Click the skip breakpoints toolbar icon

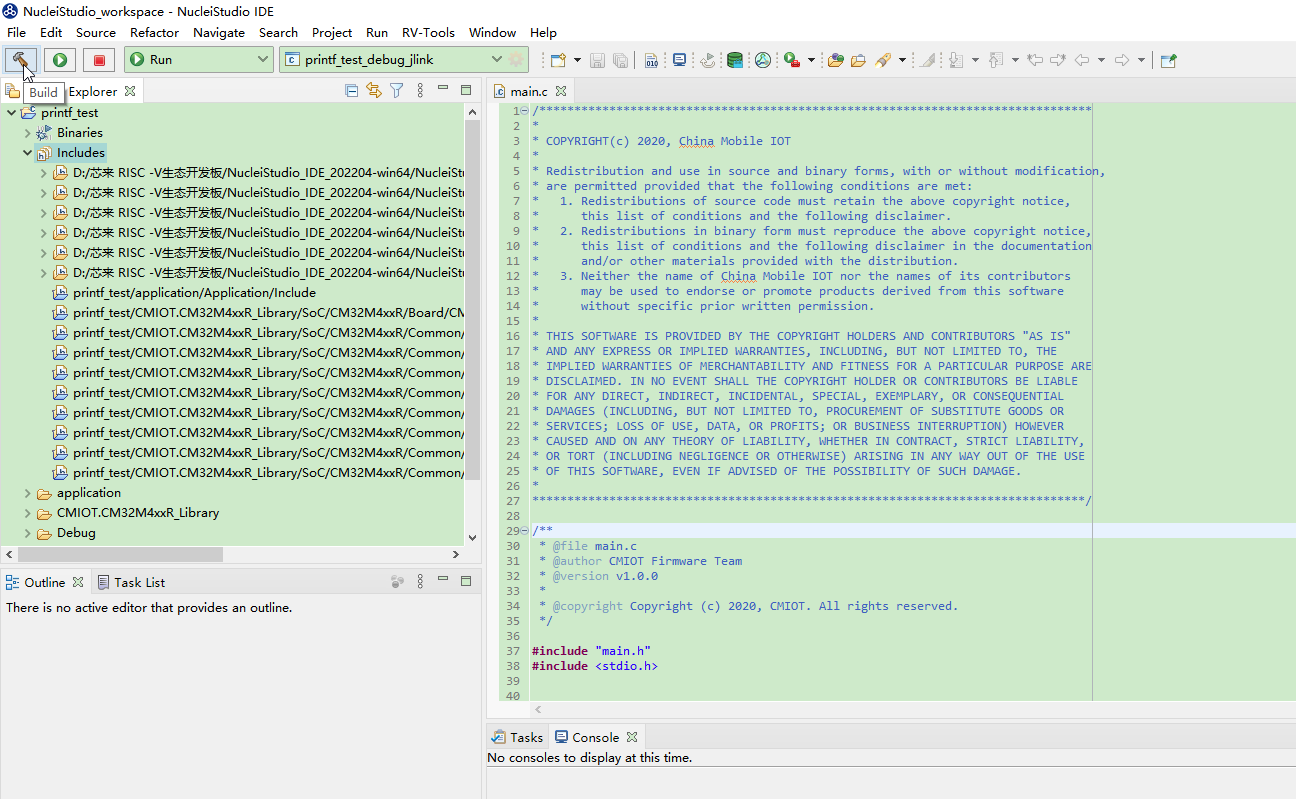pos(708,60)
